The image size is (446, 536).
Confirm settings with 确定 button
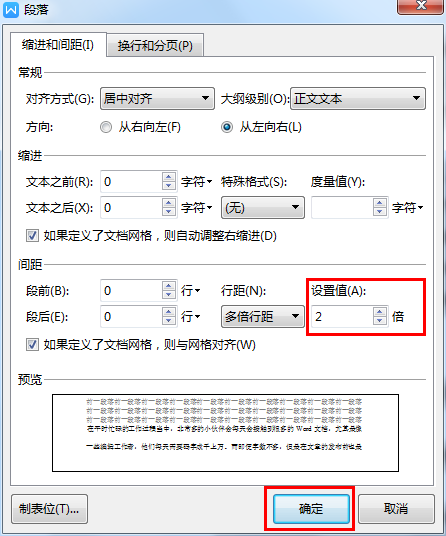pyautogui.click(x=311, y=509)
